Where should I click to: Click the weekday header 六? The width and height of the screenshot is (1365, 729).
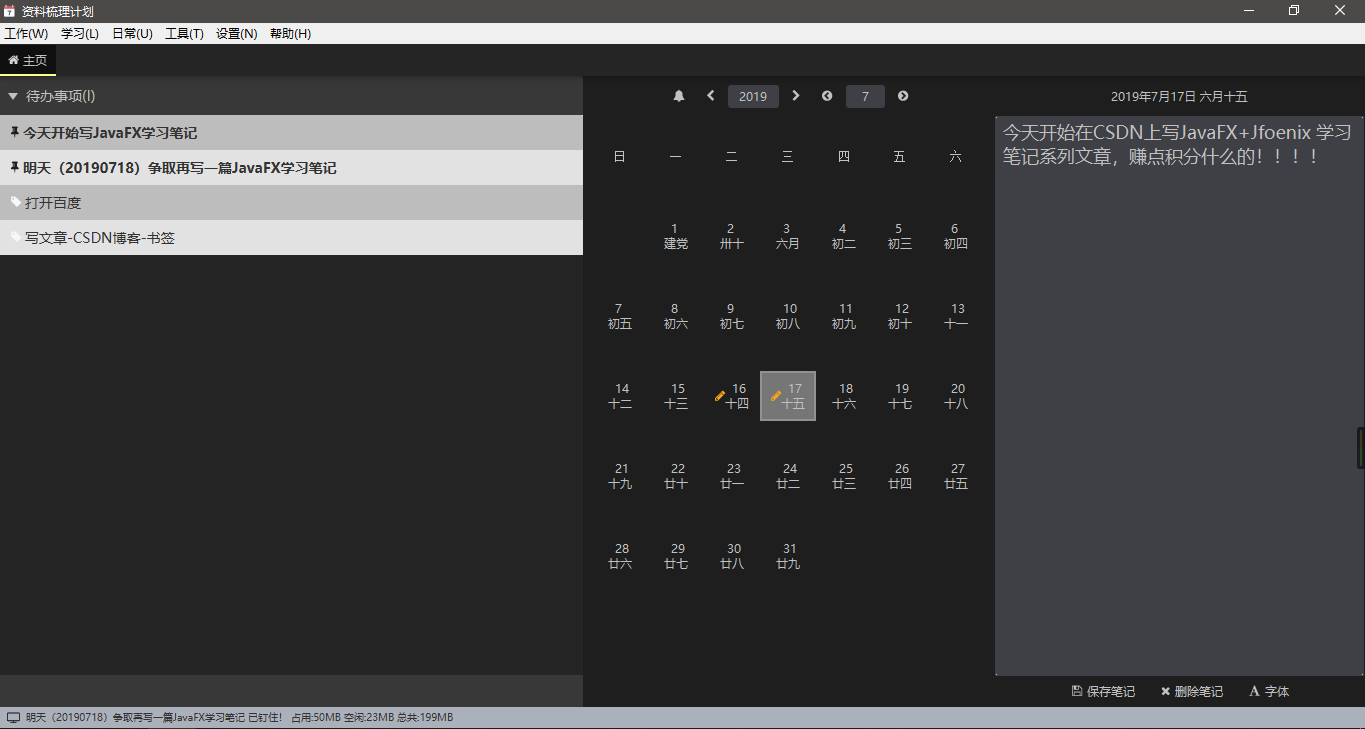[x=956, y=157]
